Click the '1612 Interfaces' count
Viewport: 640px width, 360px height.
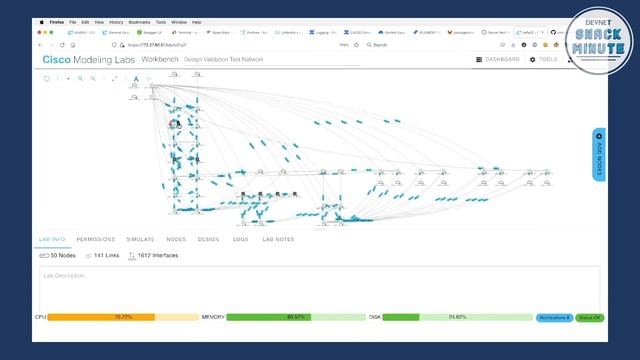pos(158,256)
